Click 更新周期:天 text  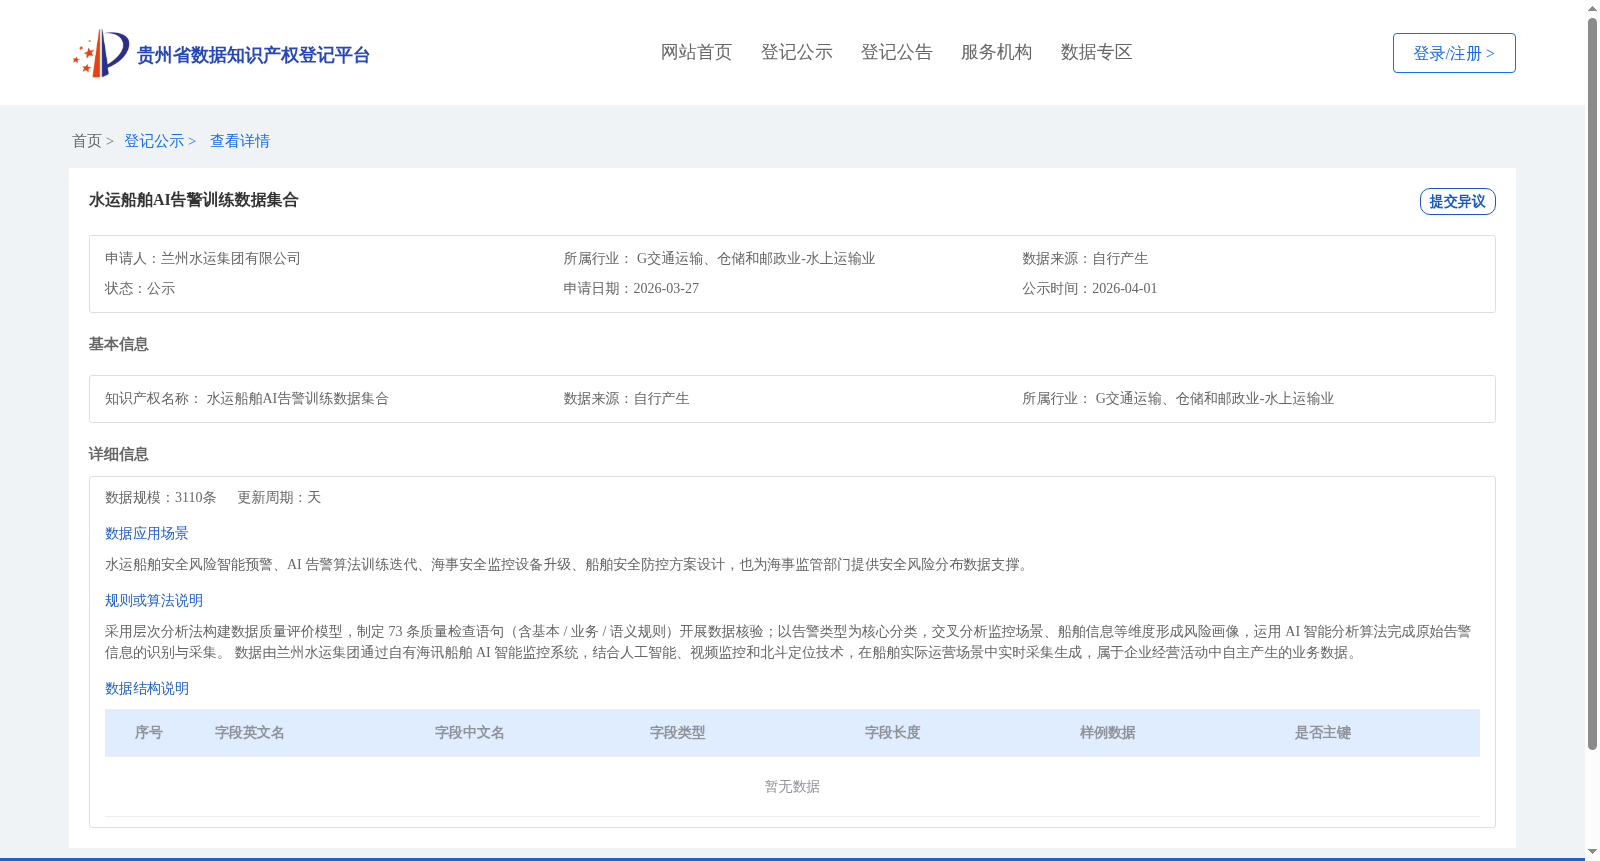pyautogui.click(x=279, y=497)
